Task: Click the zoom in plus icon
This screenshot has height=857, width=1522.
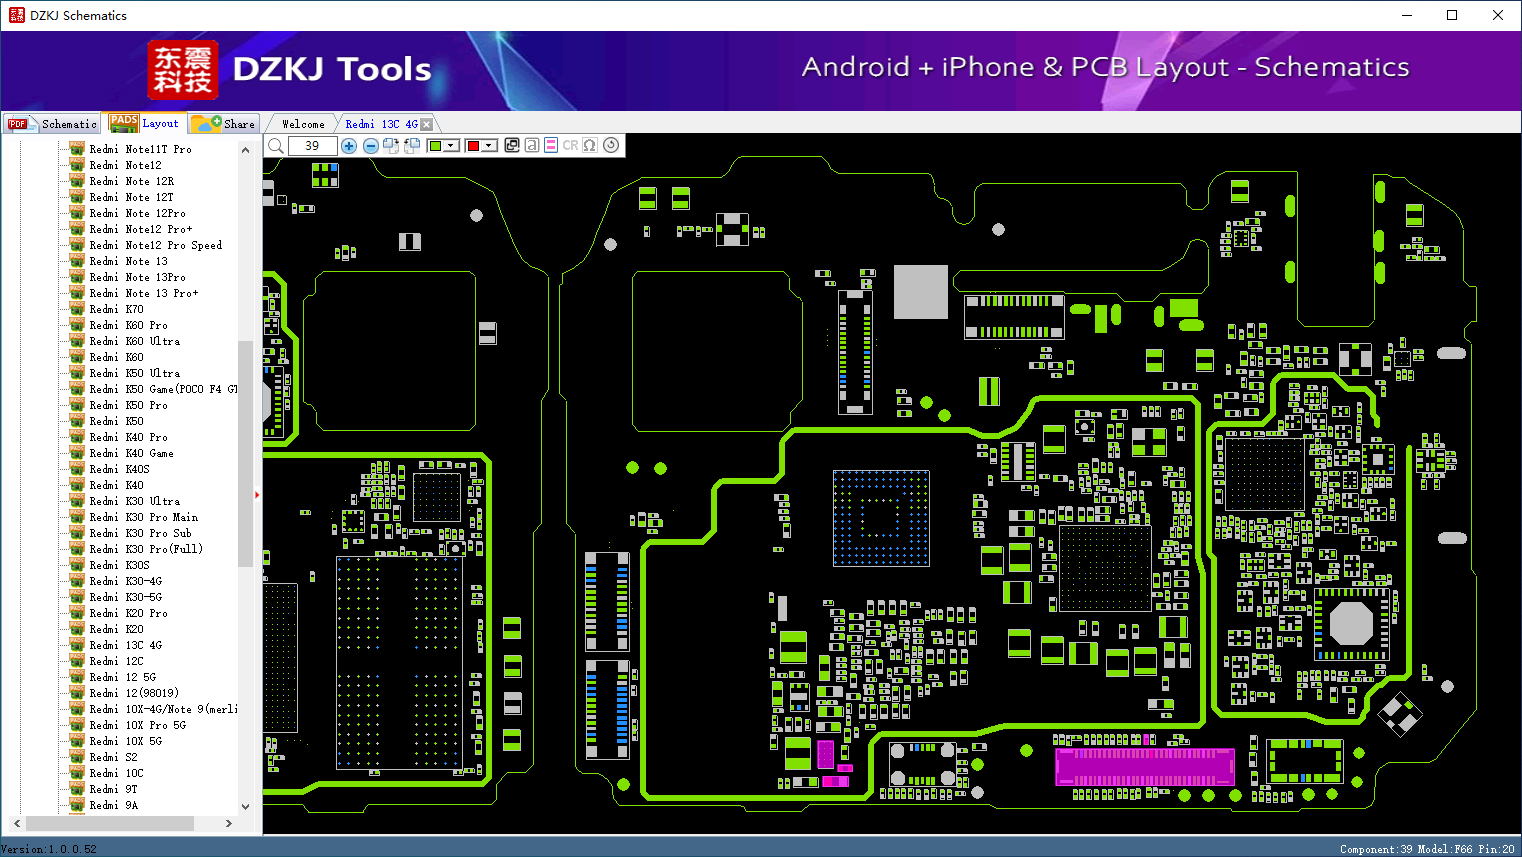Action: pos(349,146)
